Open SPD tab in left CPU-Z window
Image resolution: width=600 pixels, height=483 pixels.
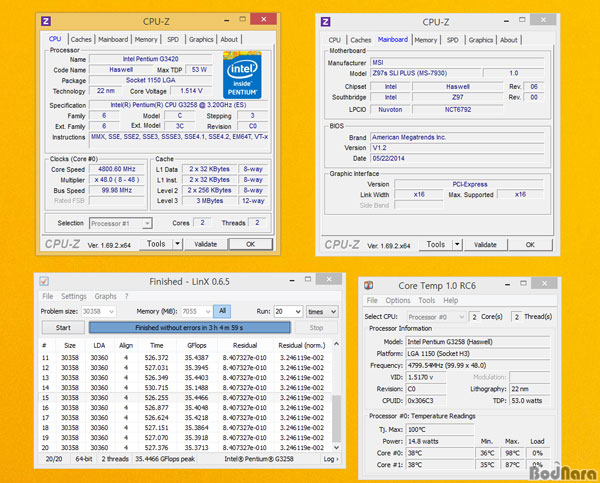pyautogui.click(x=173, y=39)
